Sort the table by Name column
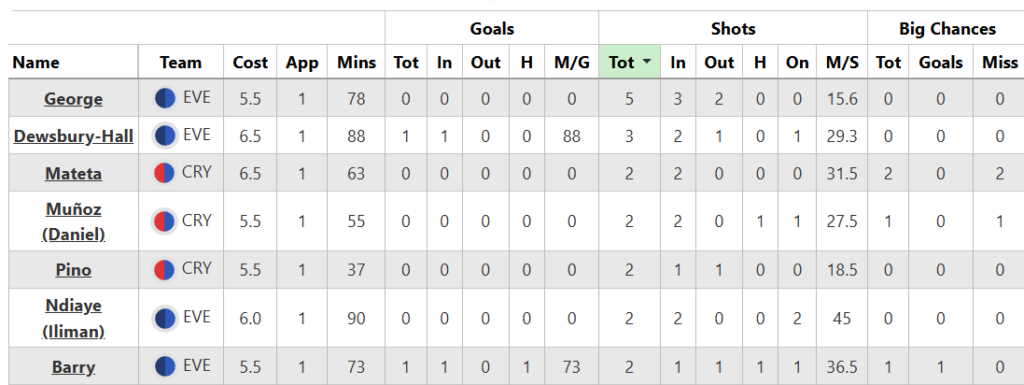 (36, 63)
